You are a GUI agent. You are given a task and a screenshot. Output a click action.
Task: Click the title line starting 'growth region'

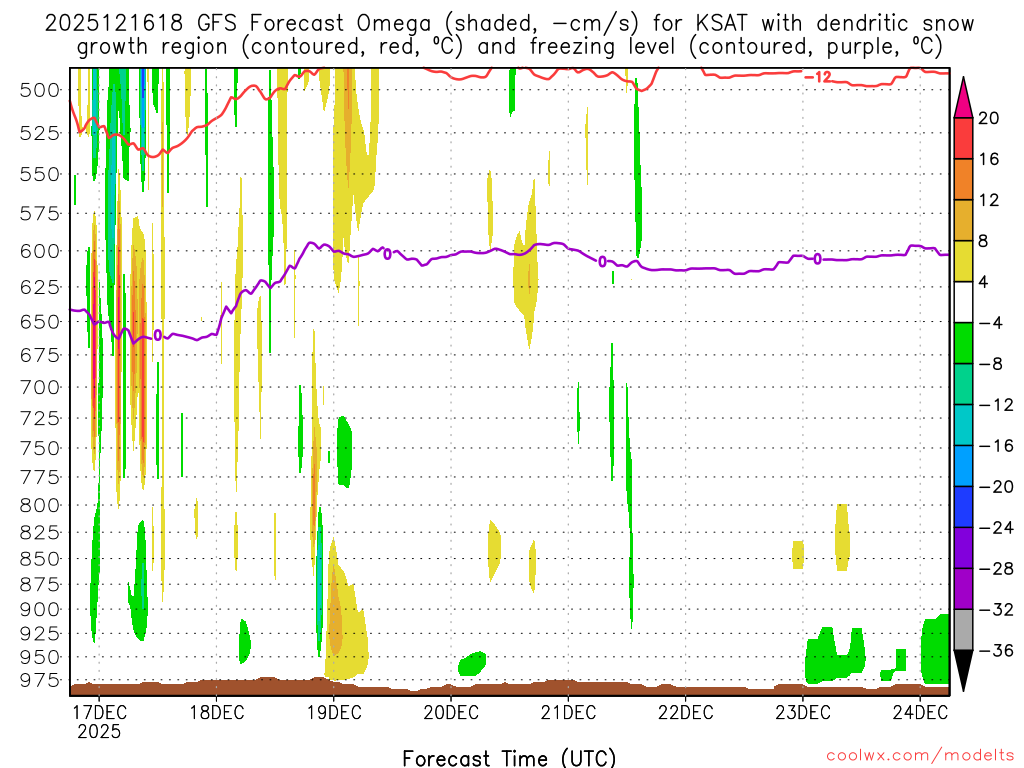point(509,47)
